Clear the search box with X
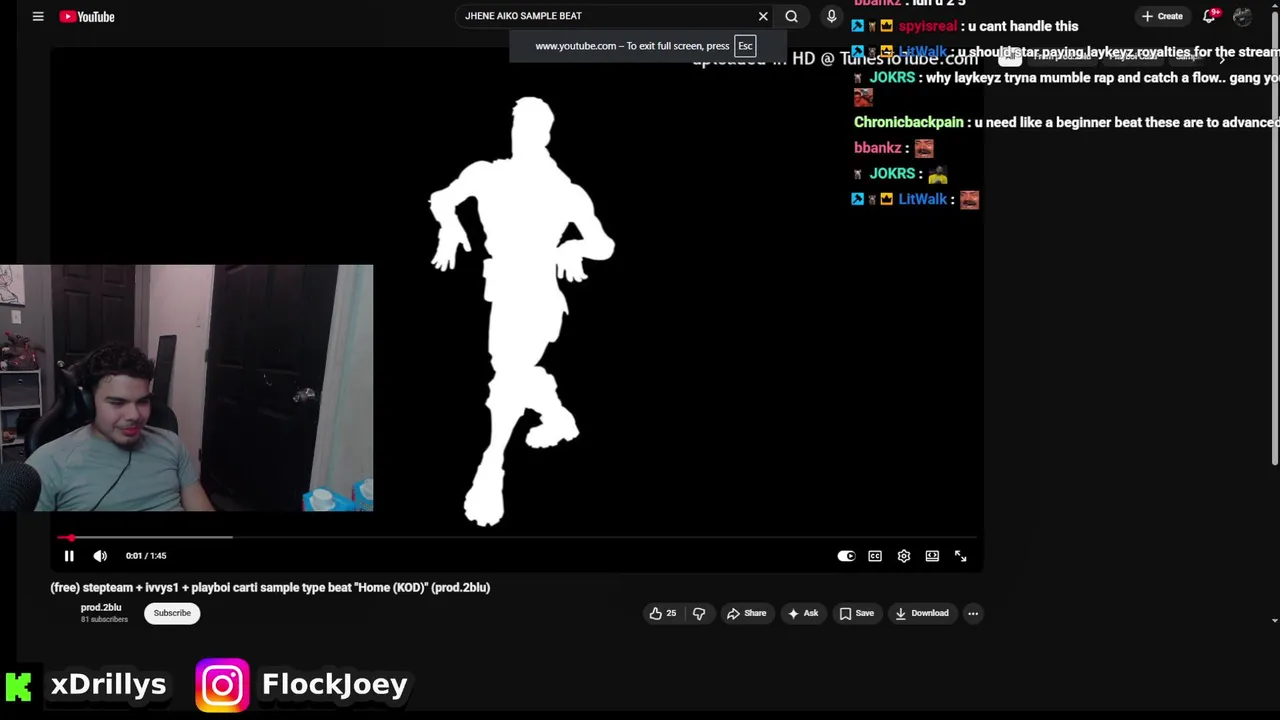The image size is (1280, 720). pyautogui.click(x=763, y=16)
